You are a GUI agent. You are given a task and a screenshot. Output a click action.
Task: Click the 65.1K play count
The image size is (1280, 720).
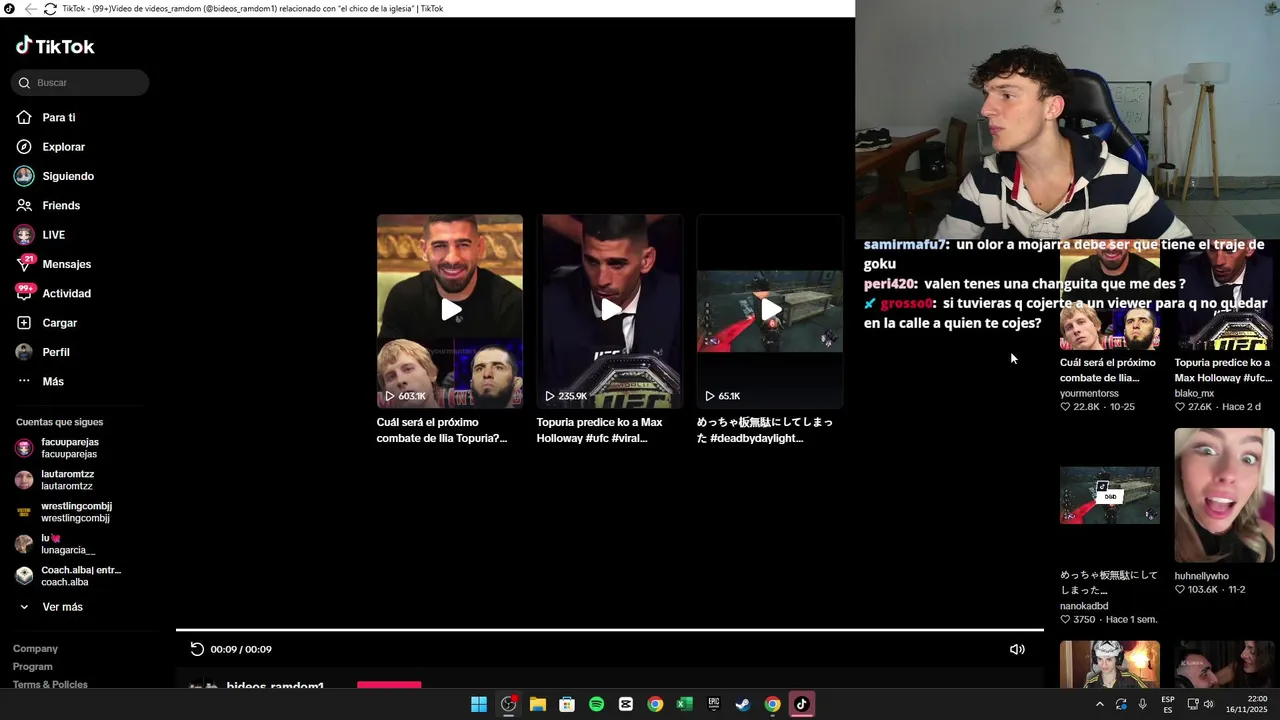tap(723, 396)
